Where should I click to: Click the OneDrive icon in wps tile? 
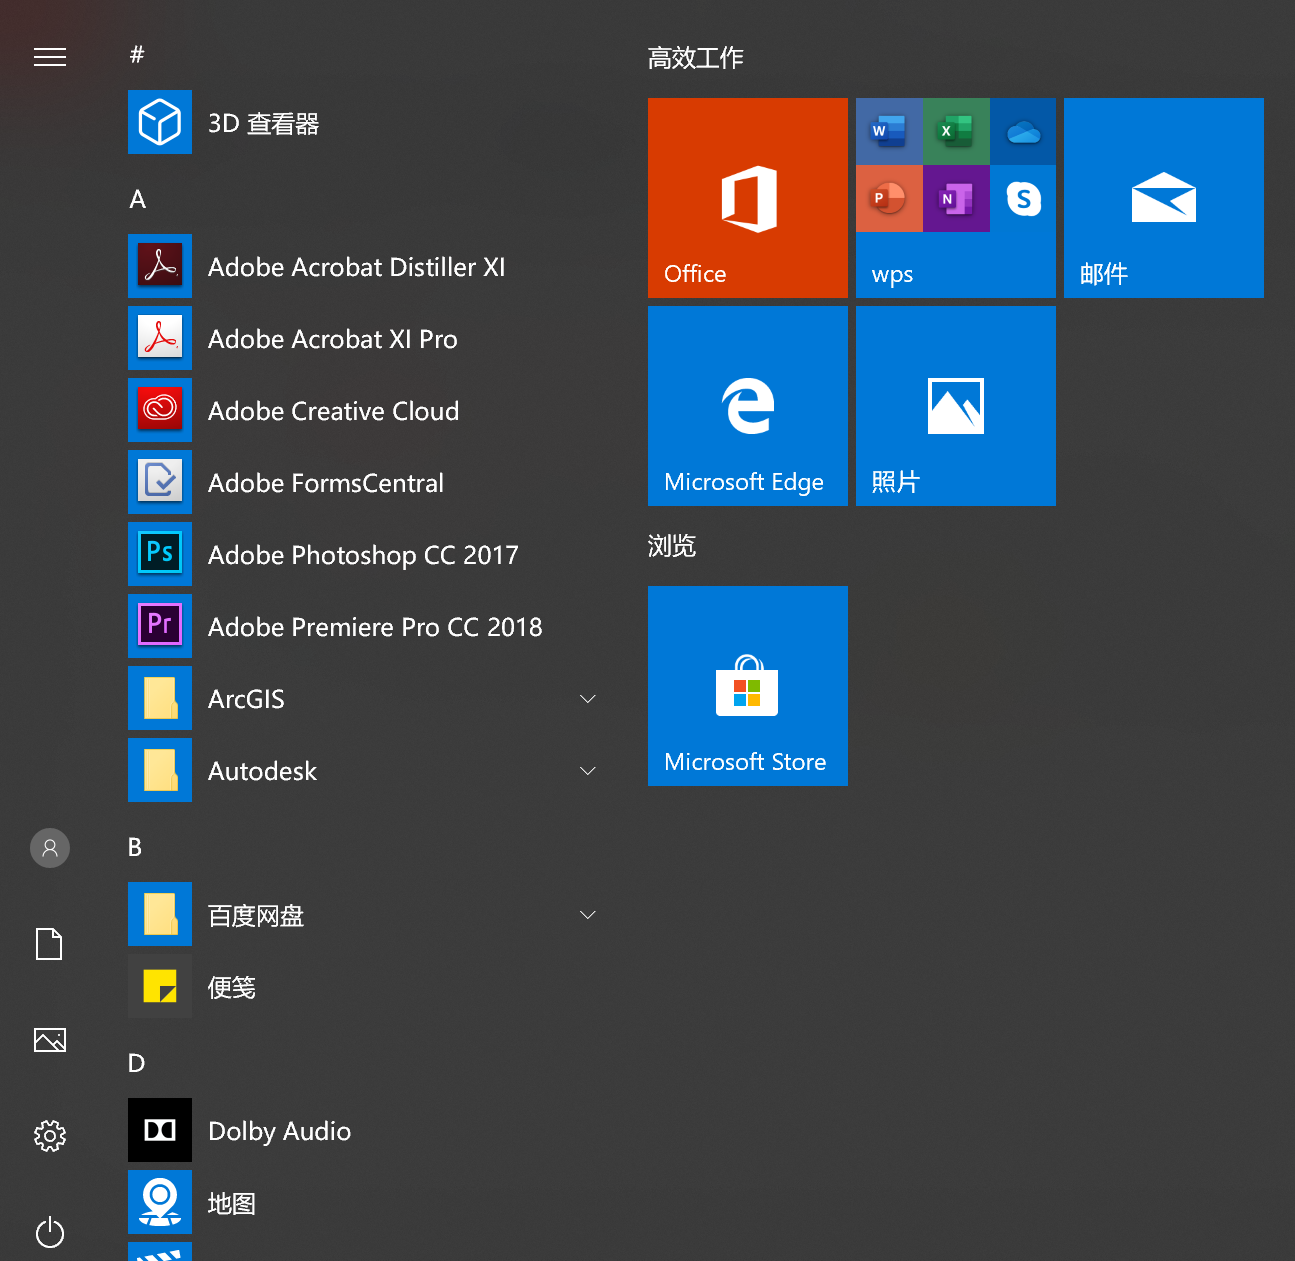[x=1023, y=131]
